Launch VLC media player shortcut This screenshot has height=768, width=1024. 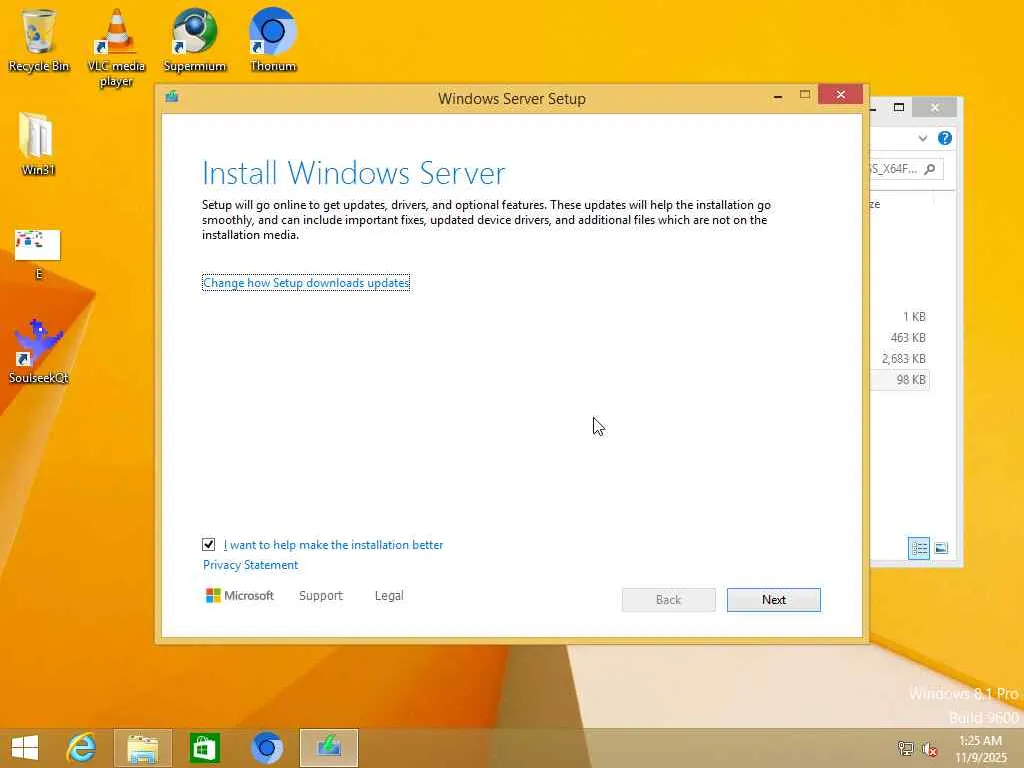(x=116, y=47)
